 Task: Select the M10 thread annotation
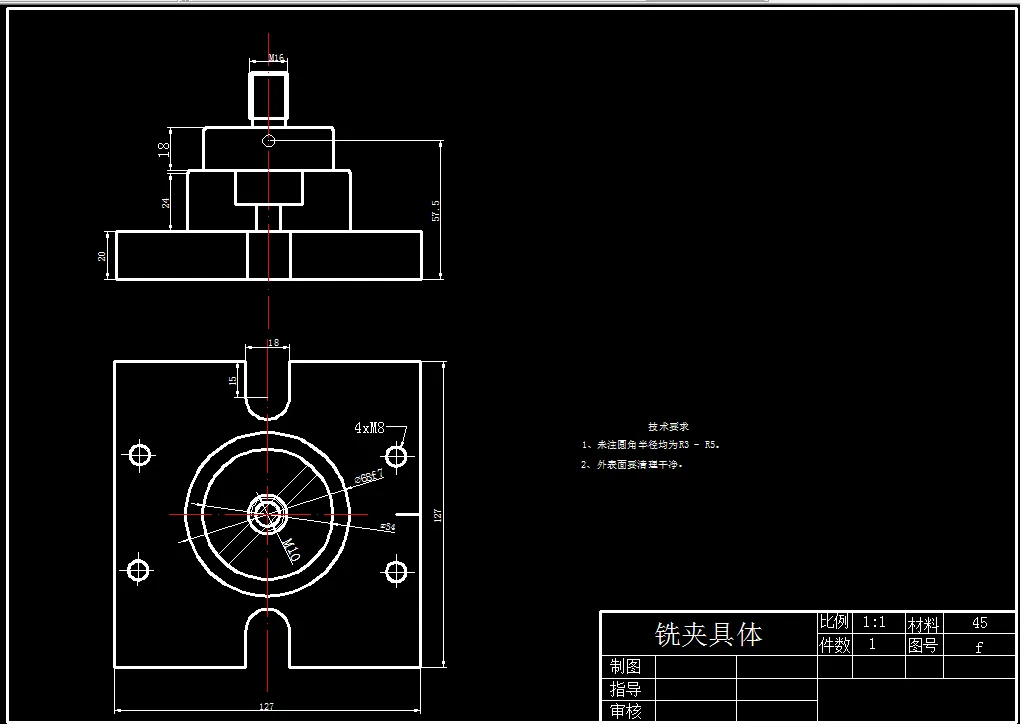[x=291, y=547]
